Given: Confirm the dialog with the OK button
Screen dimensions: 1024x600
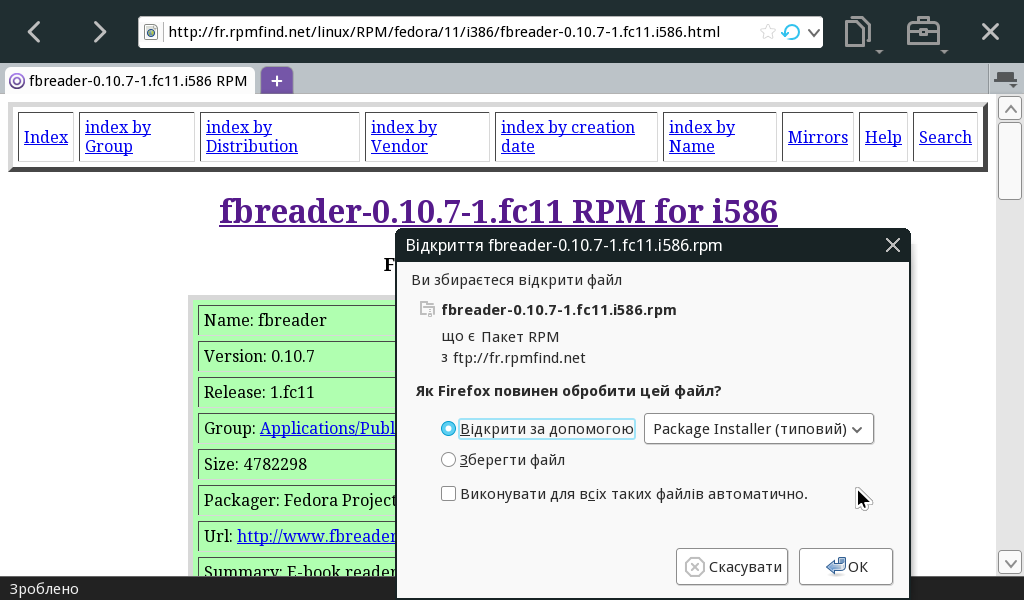Looking at the screenshot, I should click(846, 567).
